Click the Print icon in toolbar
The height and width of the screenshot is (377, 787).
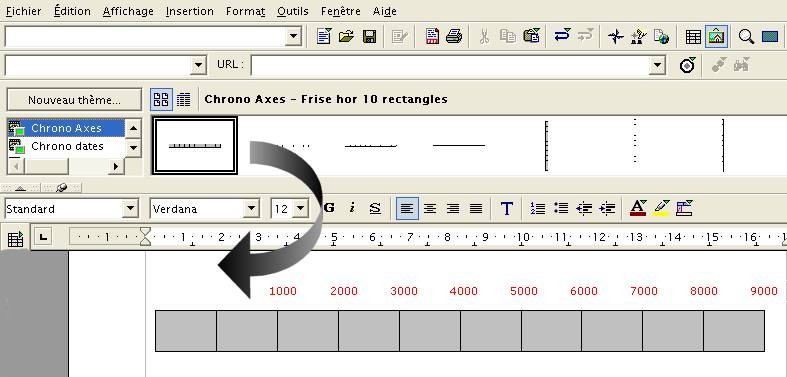(454, 37)
